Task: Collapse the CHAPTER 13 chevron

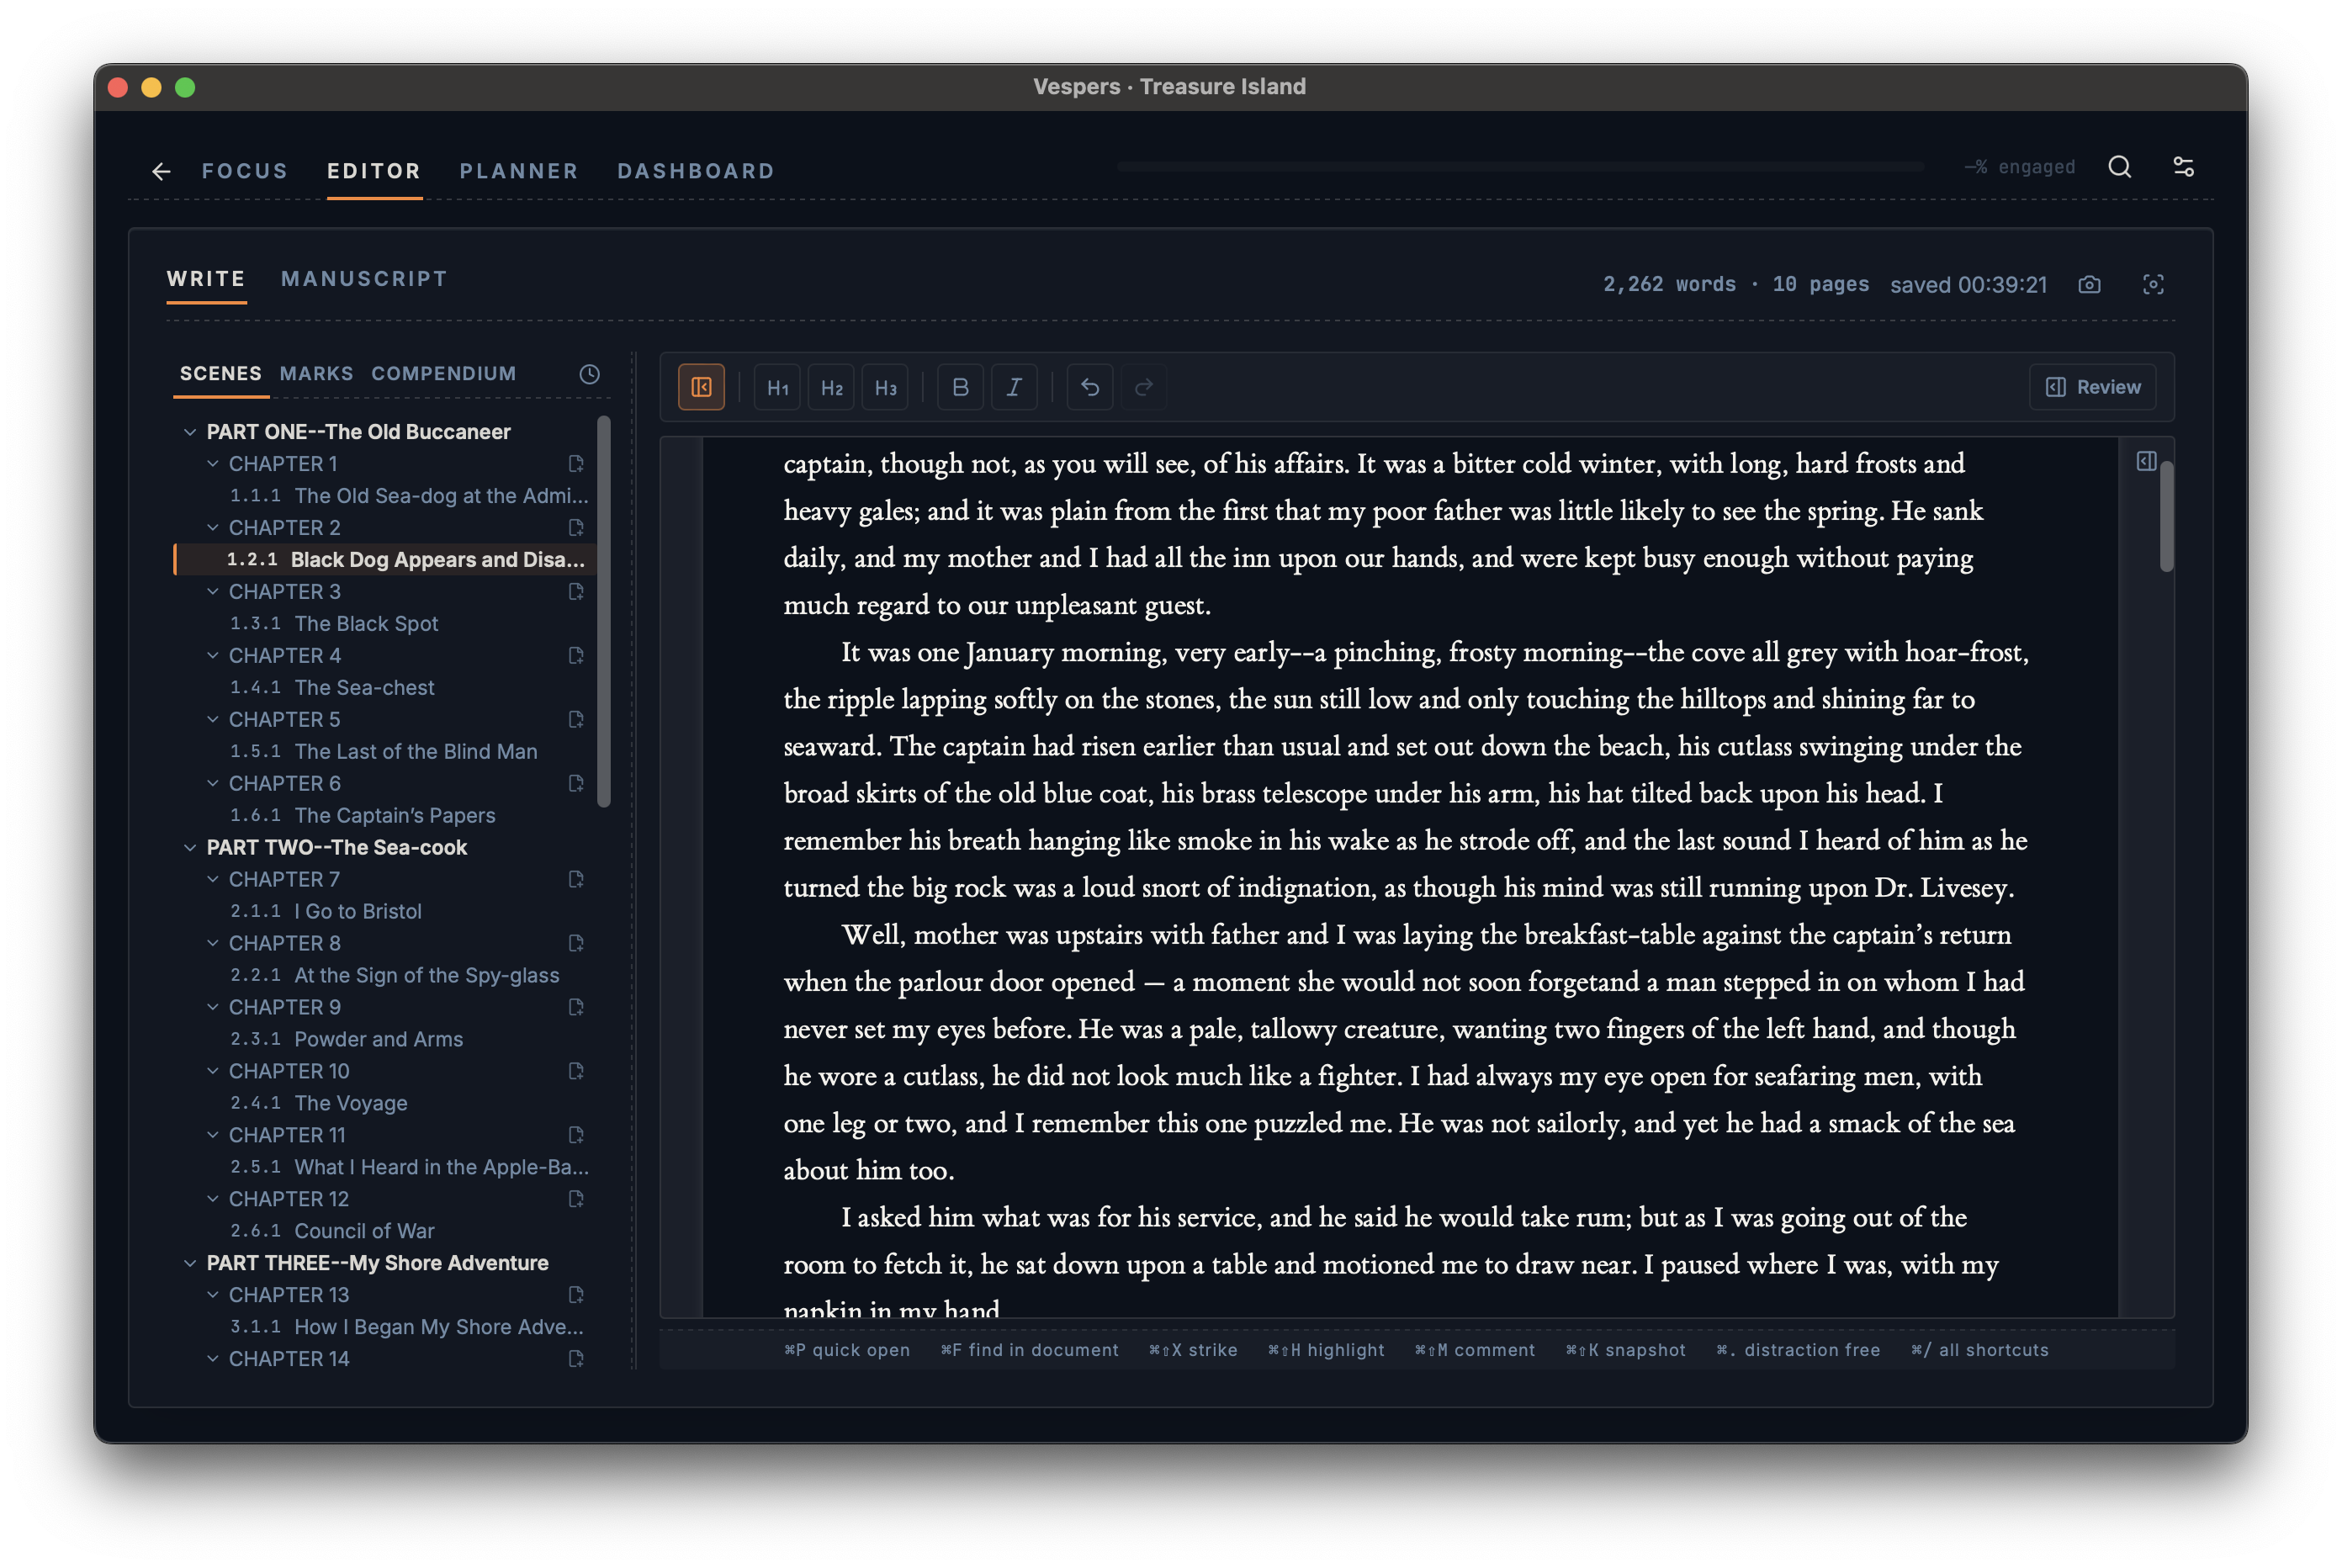Action: [x=212, y=1296]
